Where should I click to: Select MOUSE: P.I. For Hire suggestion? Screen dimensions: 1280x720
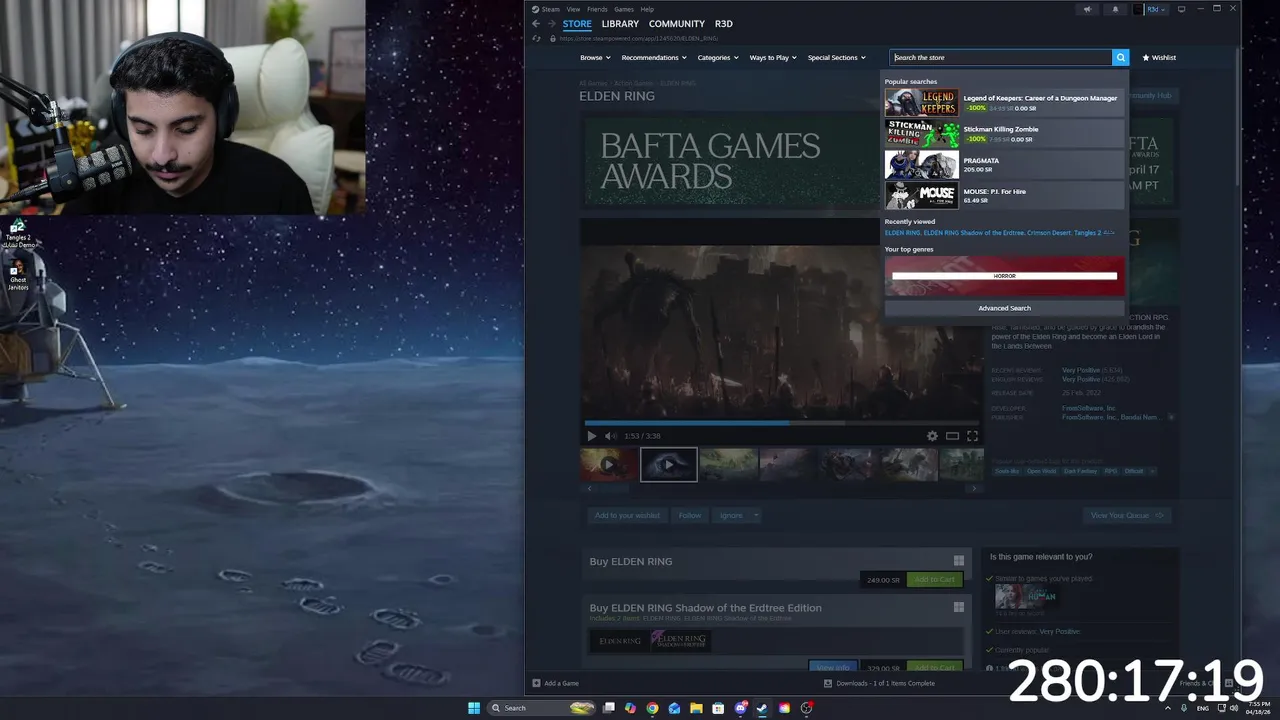[1005, 196]
